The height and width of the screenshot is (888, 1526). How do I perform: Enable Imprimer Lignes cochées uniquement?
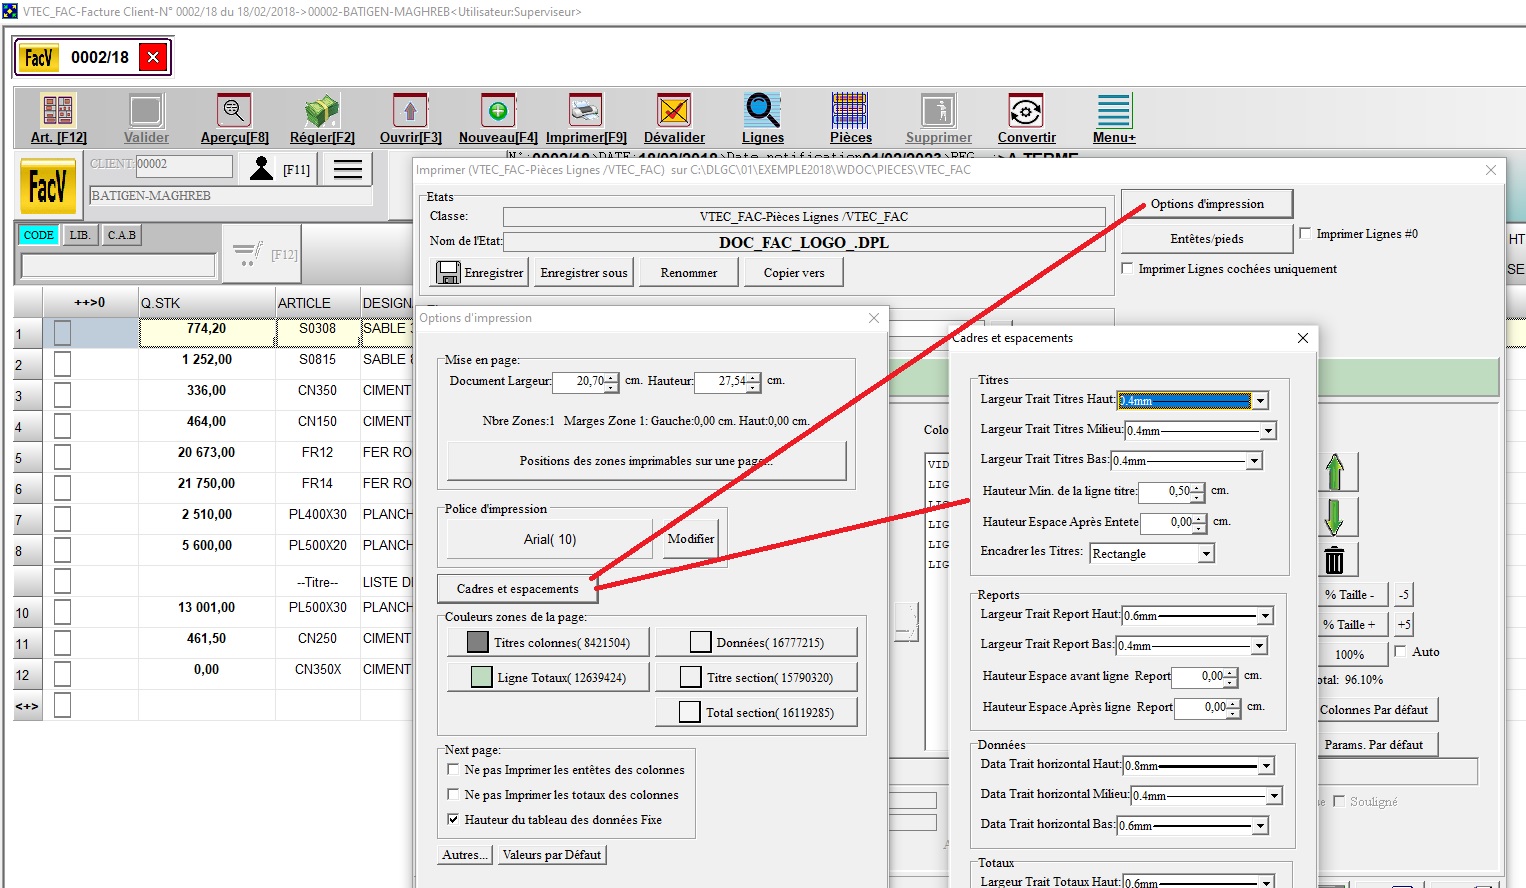(x=1127, y=268)
